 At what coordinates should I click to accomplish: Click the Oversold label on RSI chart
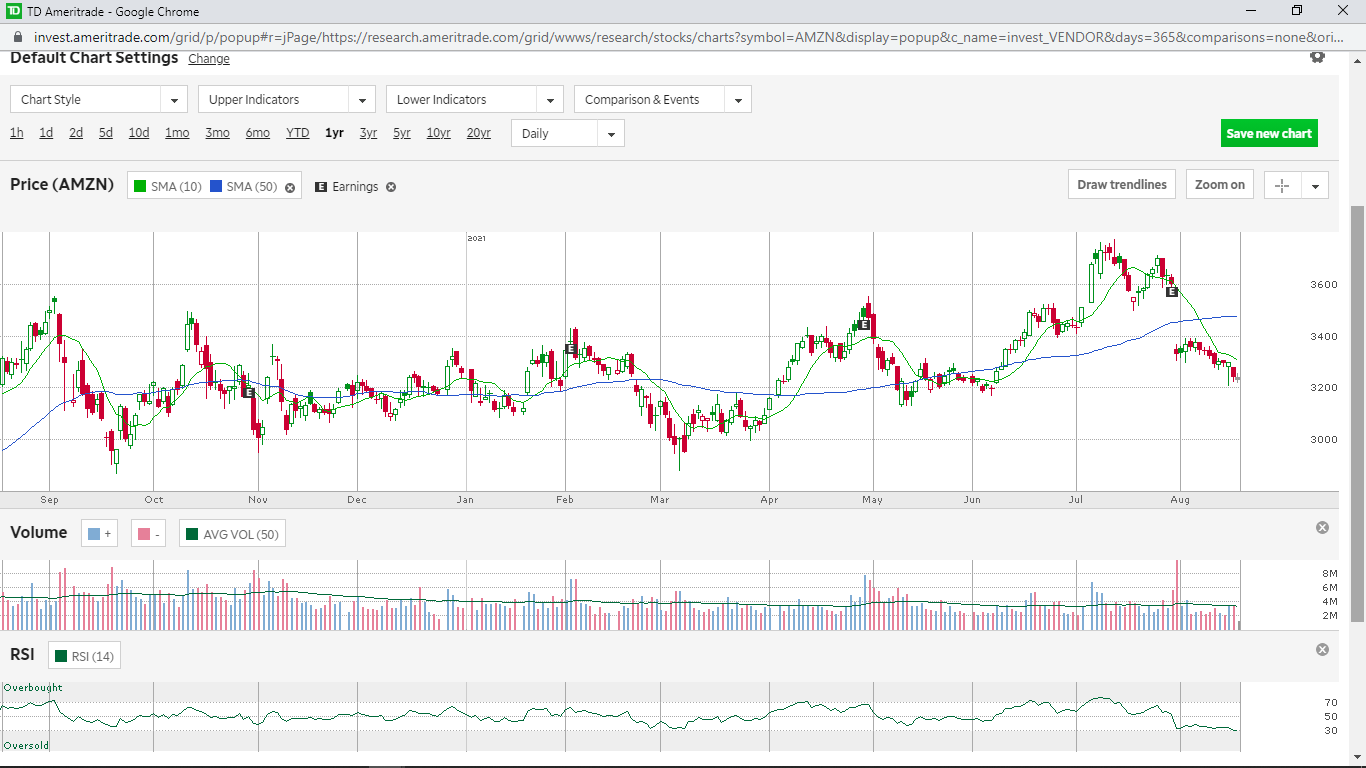(x=26, y=746)
